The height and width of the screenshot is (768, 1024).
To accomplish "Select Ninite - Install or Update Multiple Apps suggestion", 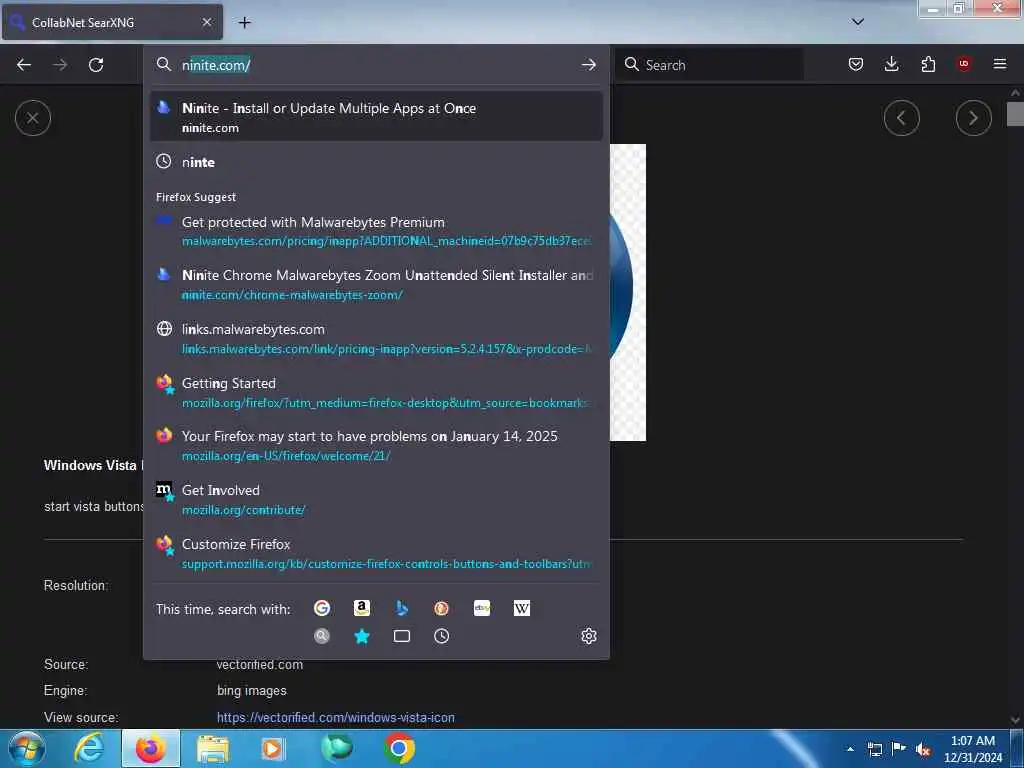I will (376, 116).
